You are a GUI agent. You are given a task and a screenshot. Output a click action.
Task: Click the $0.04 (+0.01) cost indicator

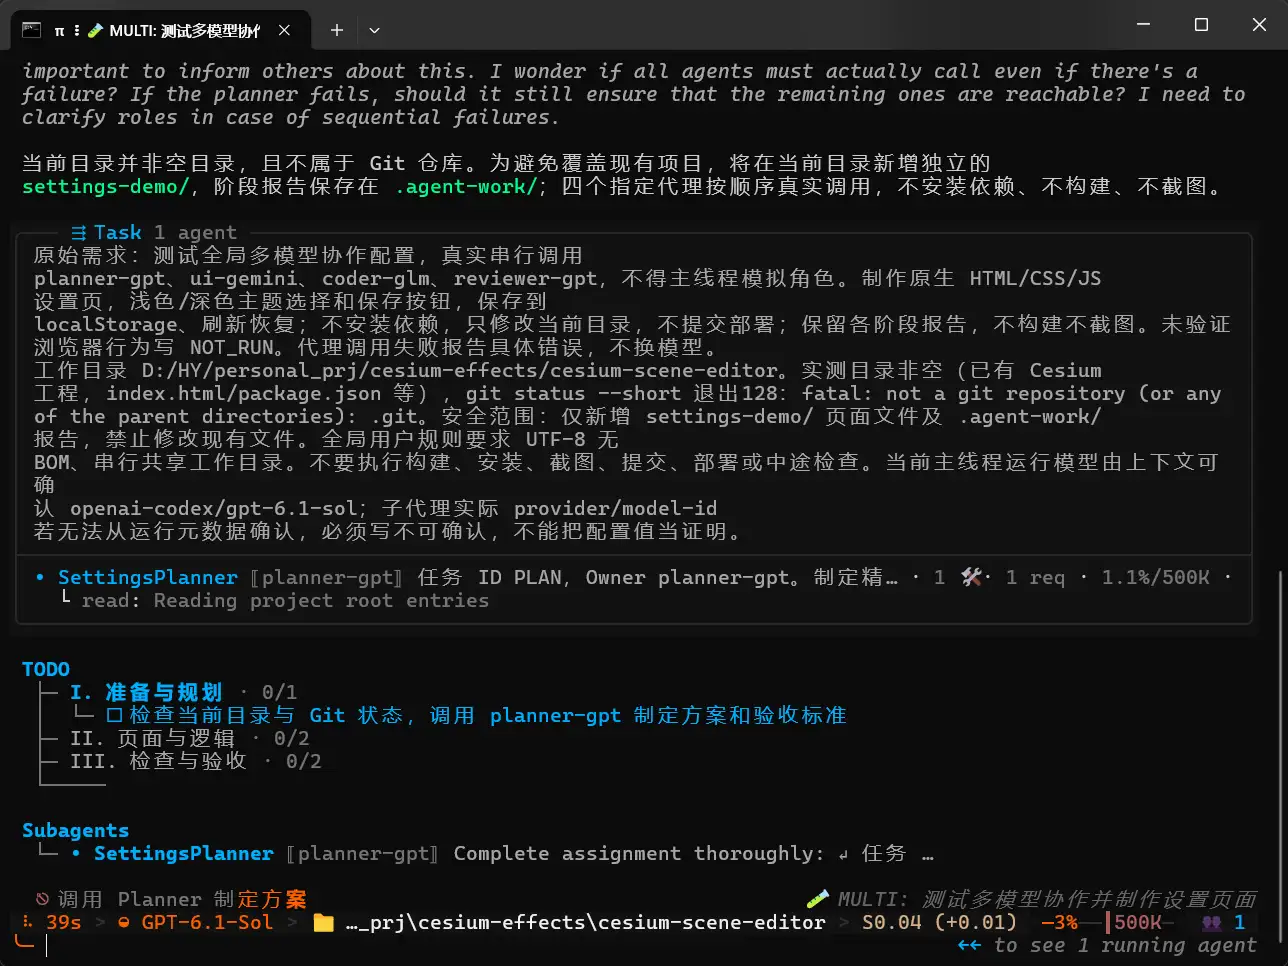click(x=938, y=922)
